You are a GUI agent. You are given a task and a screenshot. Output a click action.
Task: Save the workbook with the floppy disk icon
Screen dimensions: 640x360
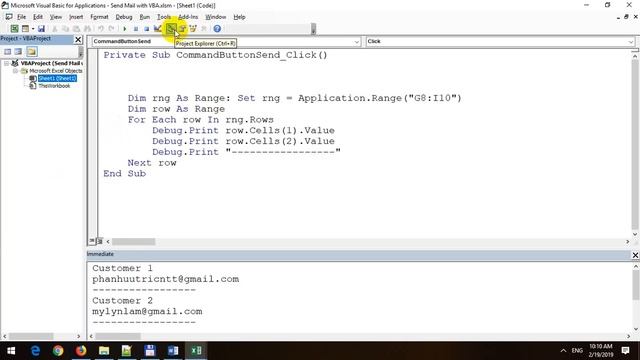[x=41, y=29]
